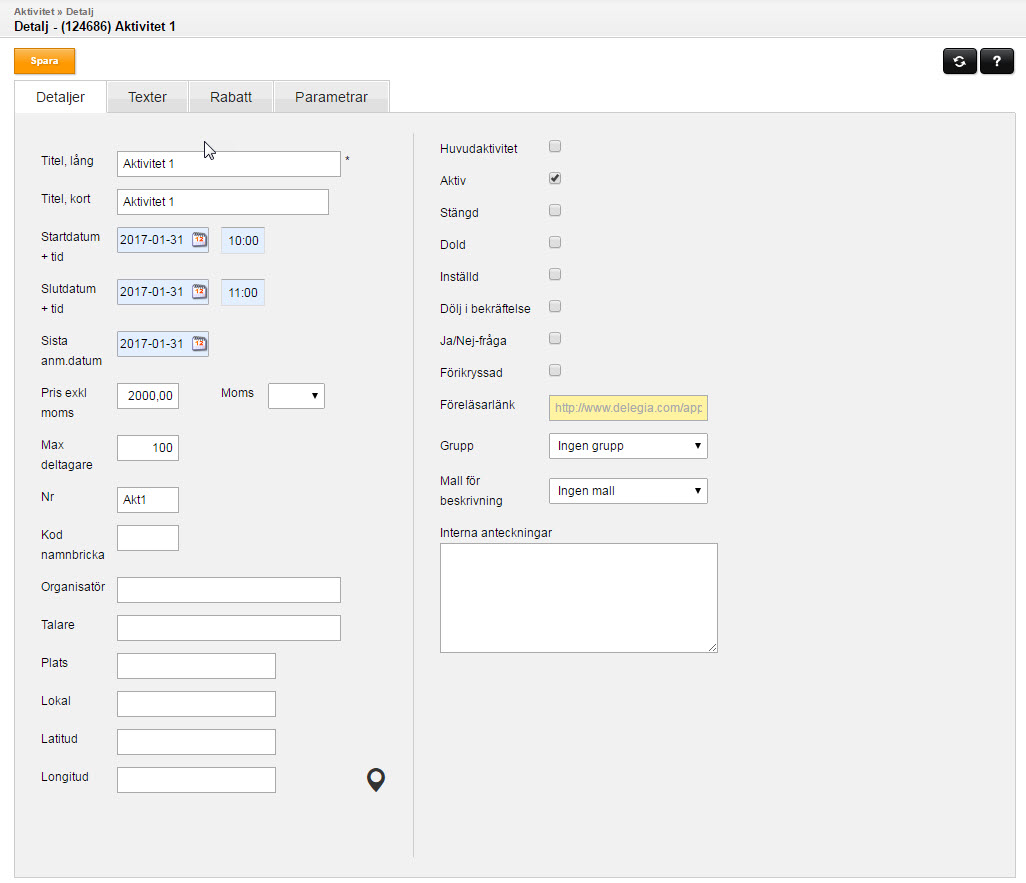Focus the Lokal input field

(196, 704)
